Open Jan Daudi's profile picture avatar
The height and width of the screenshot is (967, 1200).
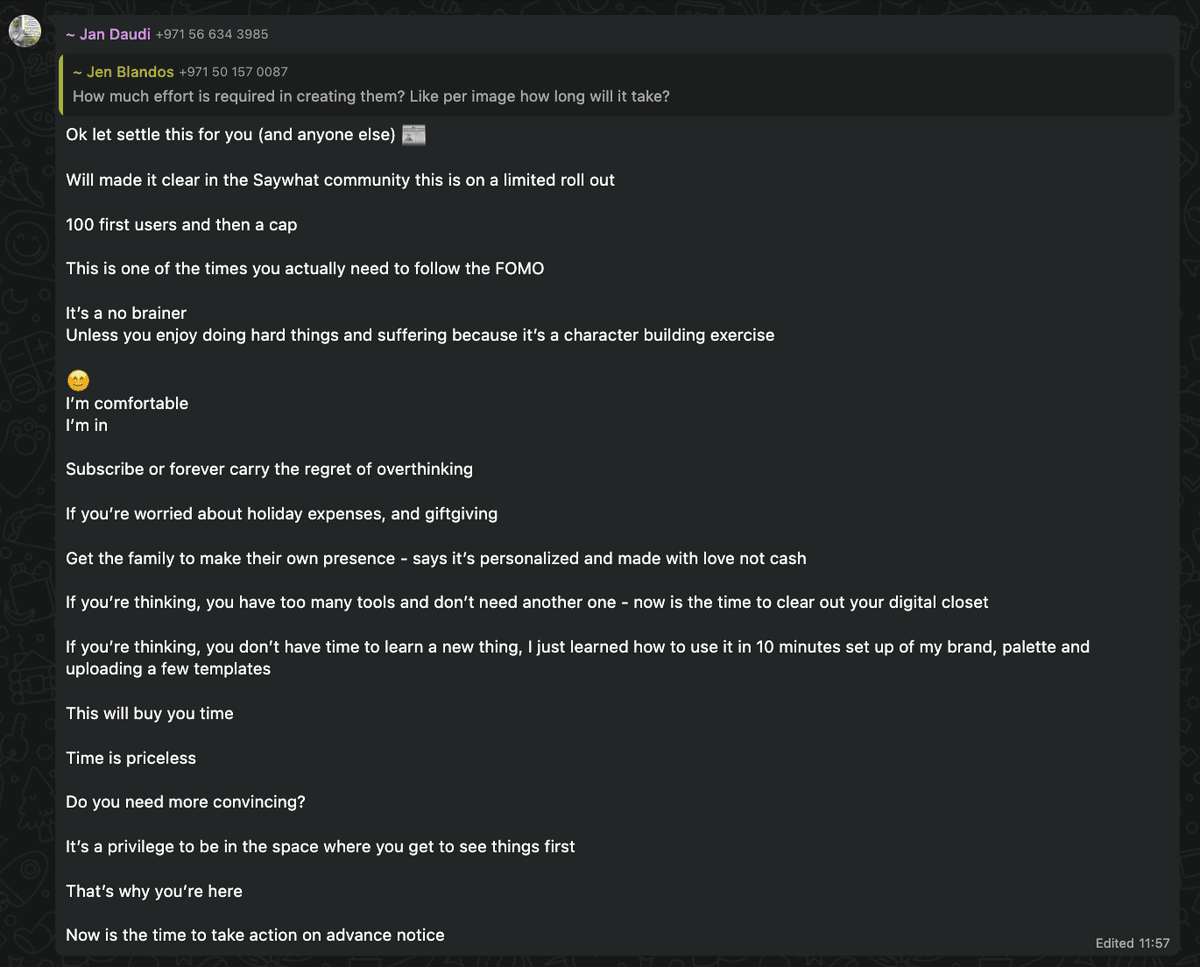coord(25,32)
